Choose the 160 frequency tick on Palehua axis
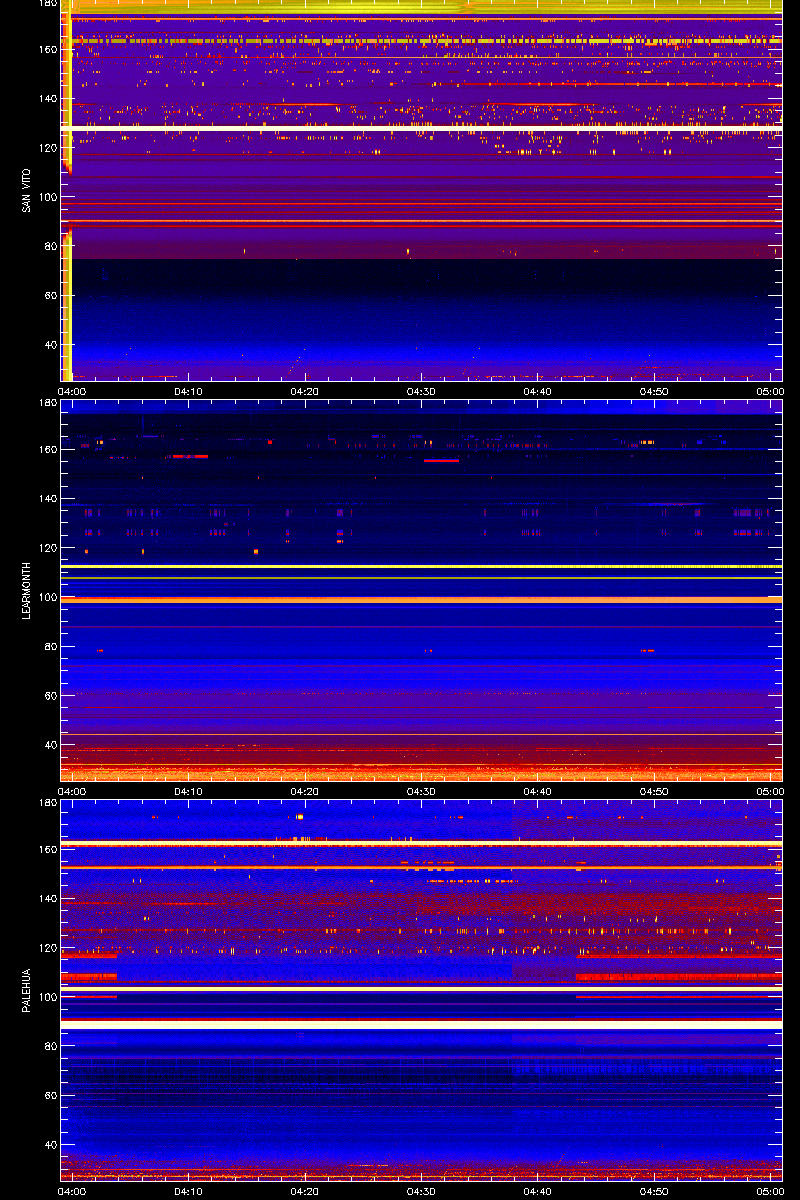Viewport: 800px width, 1200px height. pyautogui.click(x=48, y=849)
